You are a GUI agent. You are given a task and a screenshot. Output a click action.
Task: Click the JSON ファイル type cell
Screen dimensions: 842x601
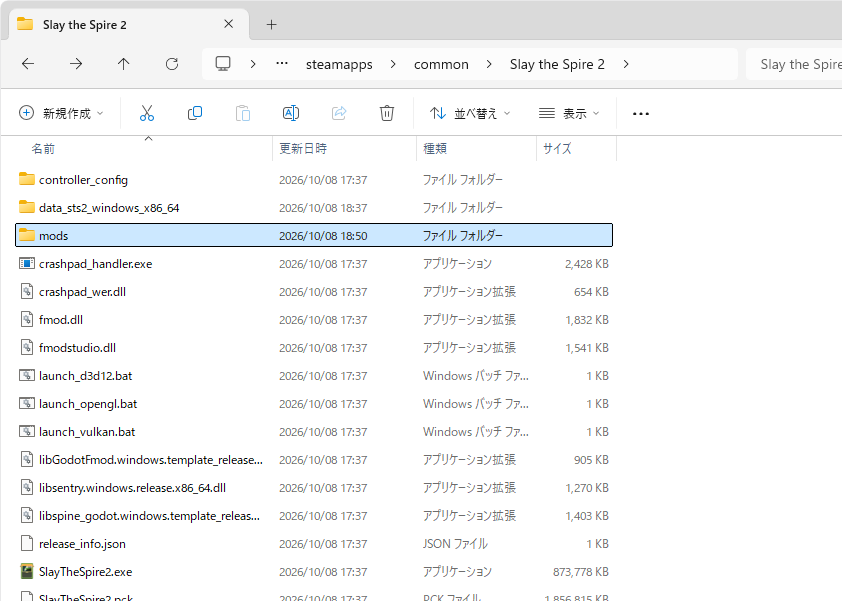tap(455, 544)
